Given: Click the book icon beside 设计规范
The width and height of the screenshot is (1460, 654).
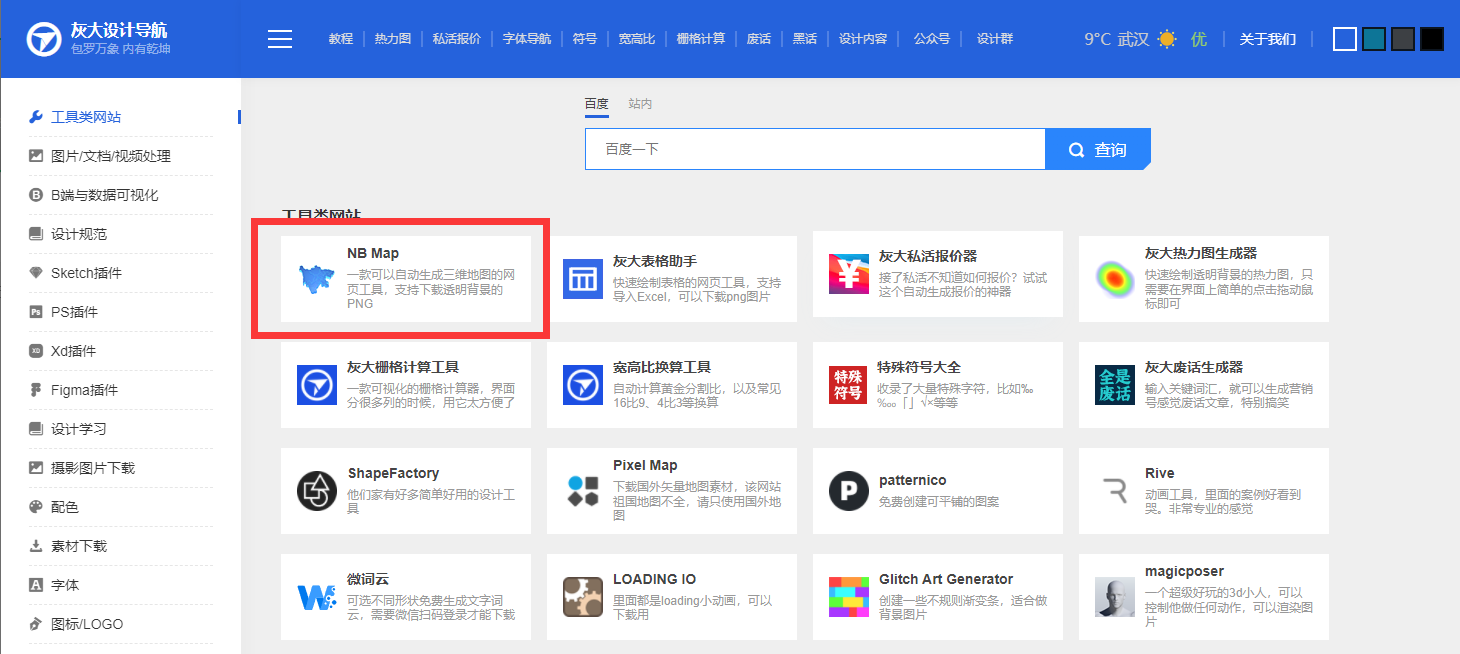Looking at the screenshot, I should pos(36,234).
